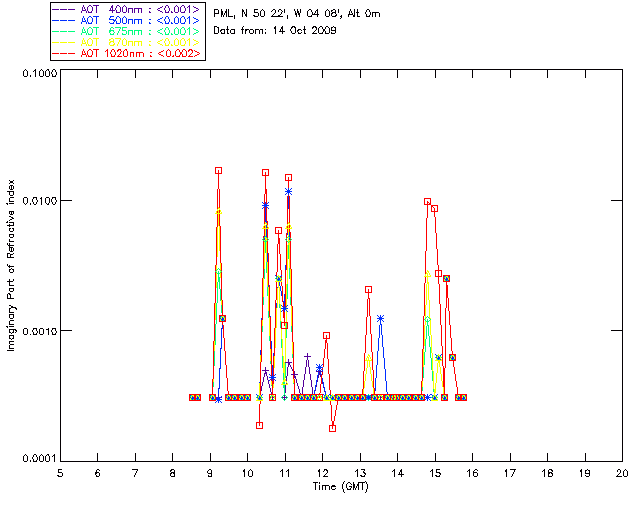Click the purple plus marker peak near time 11.6
This screenshot has width=640, height=512.
[307, 357]
